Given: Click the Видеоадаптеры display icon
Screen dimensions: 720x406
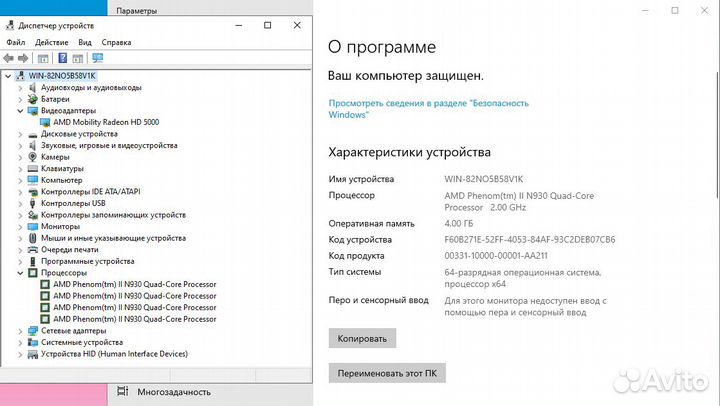Looking at the screenshot, I should pos(33,111).
